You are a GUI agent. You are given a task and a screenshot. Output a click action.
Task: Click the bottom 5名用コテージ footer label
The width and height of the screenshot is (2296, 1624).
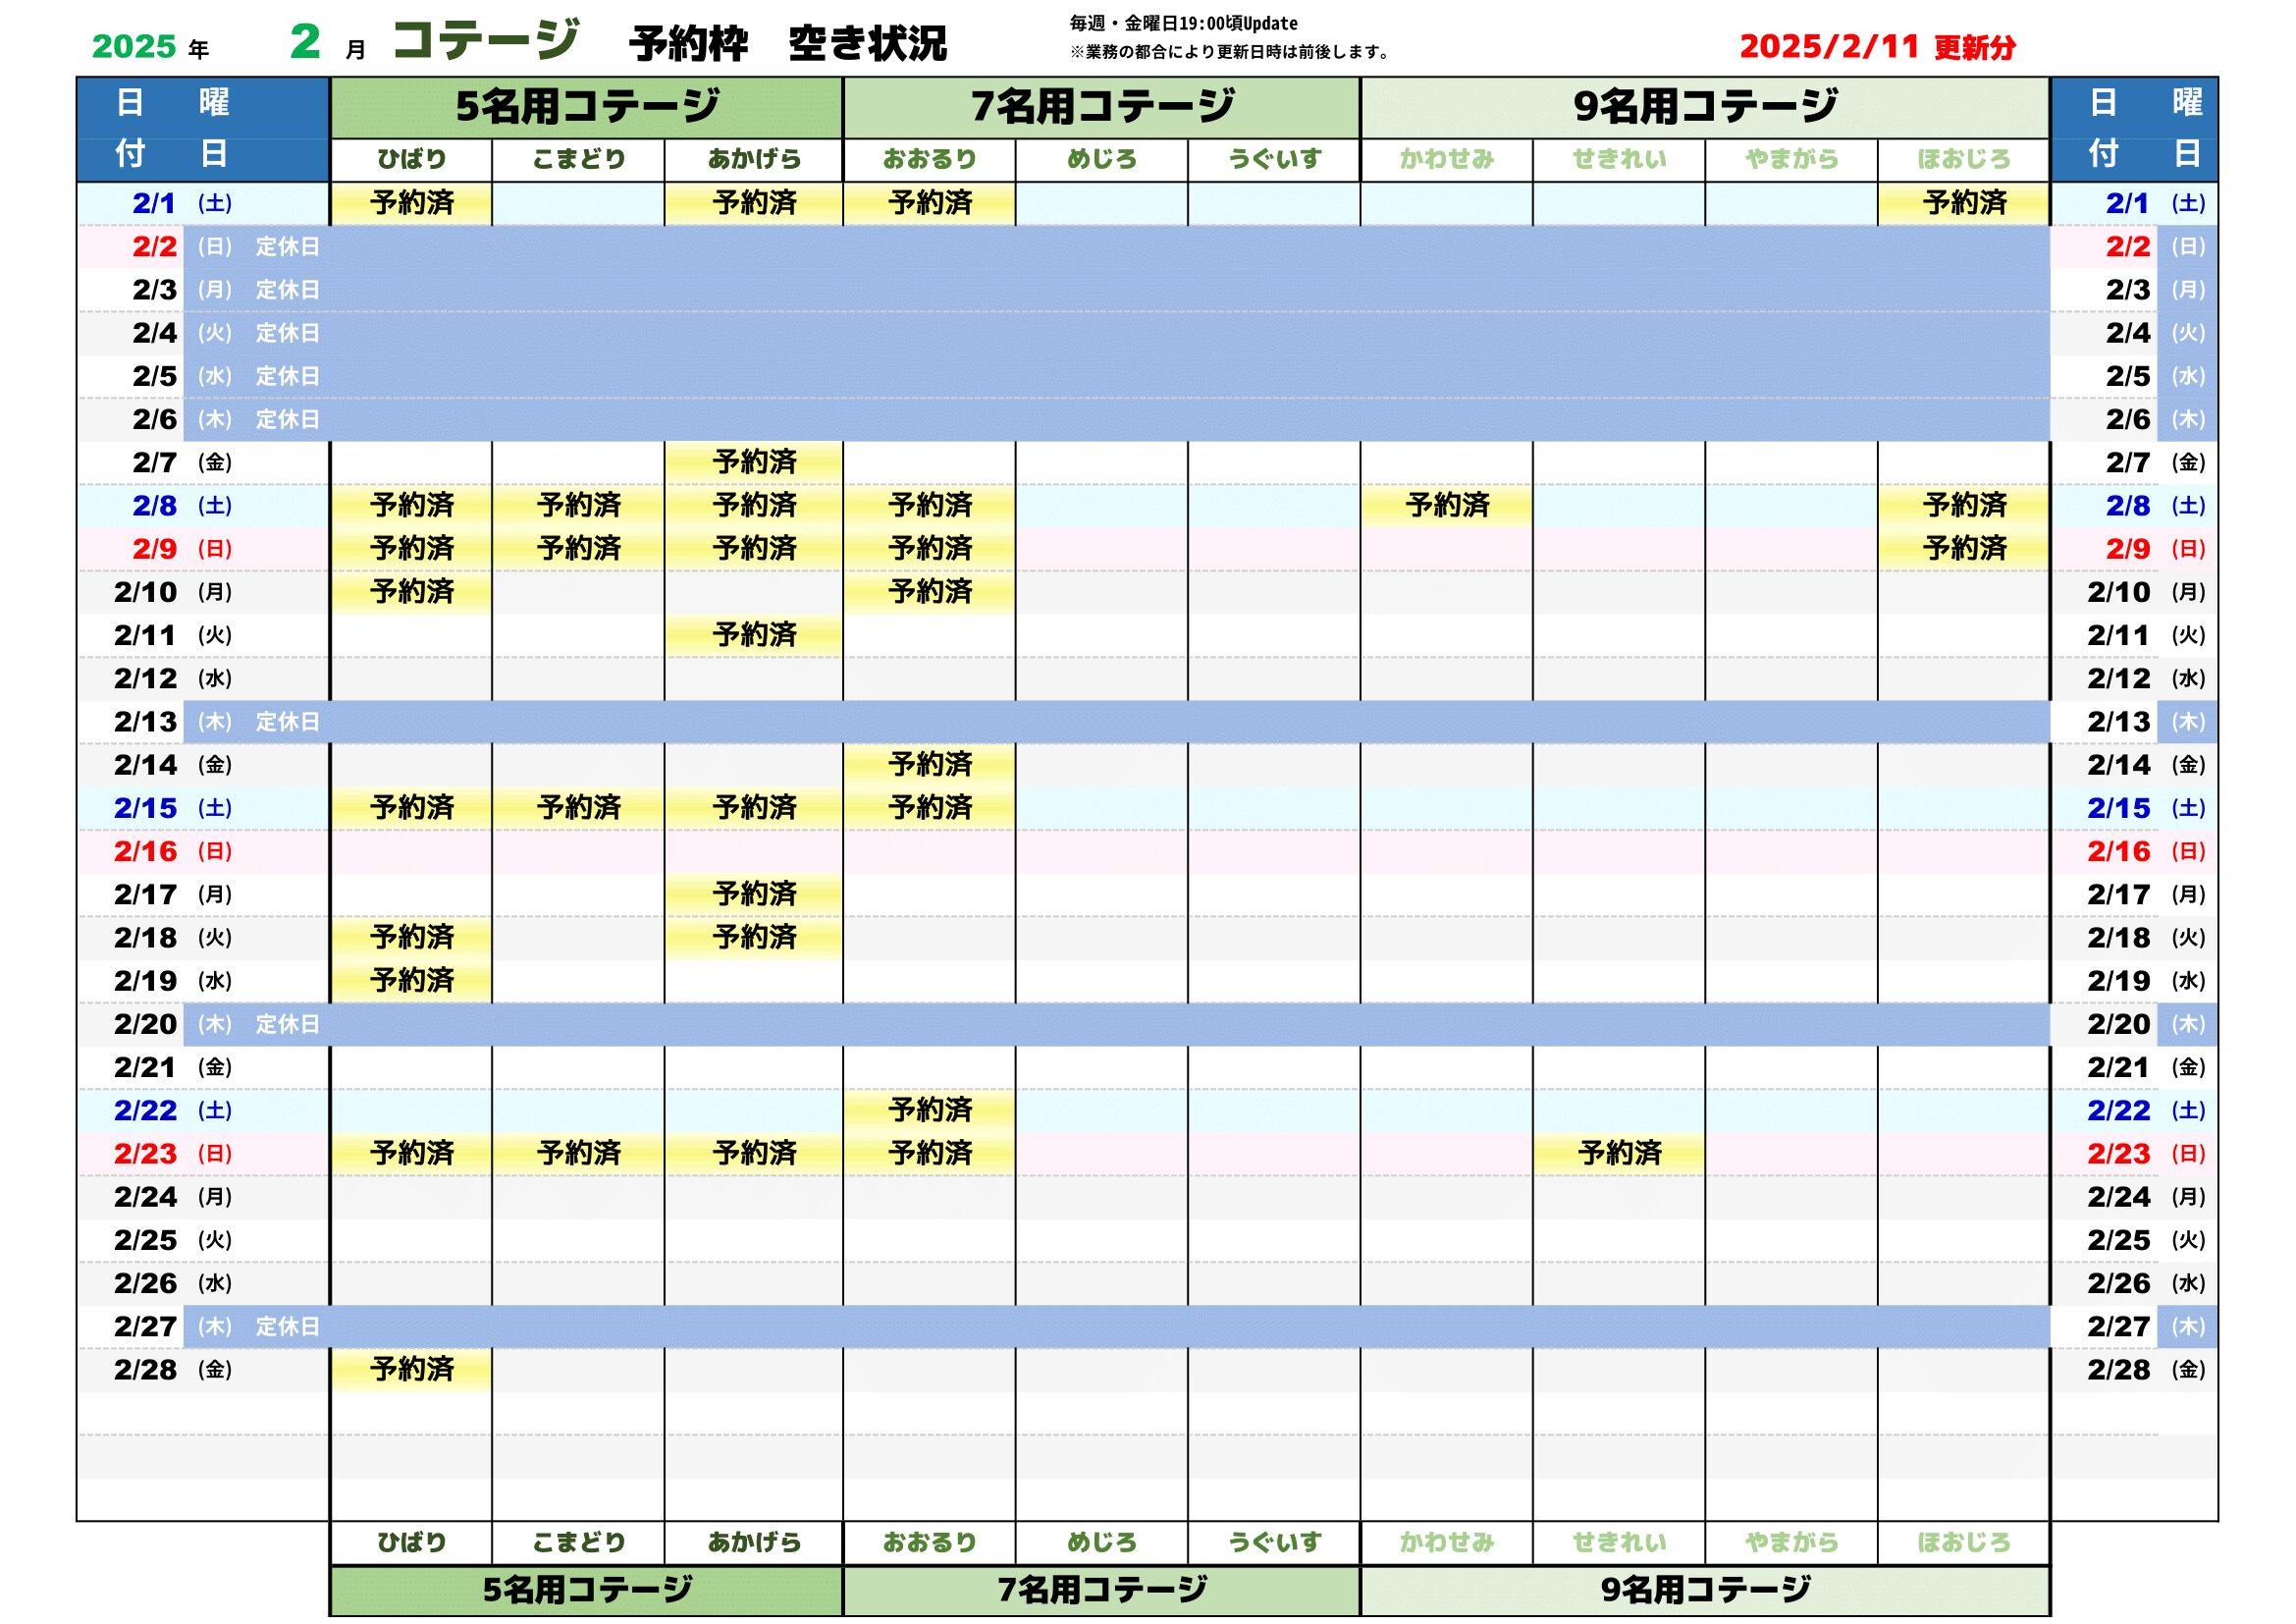(587, 1591)
